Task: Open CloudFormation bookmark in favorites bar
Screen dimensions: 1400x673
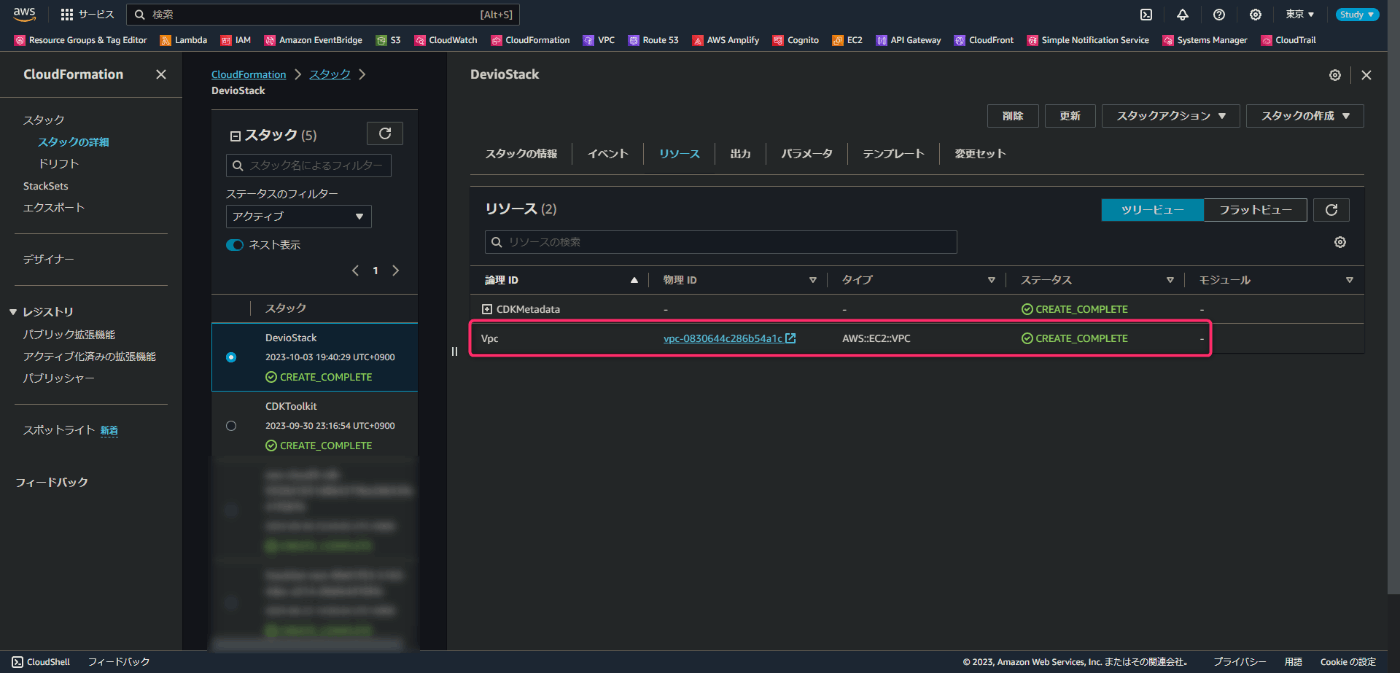Action: (530, 40)
